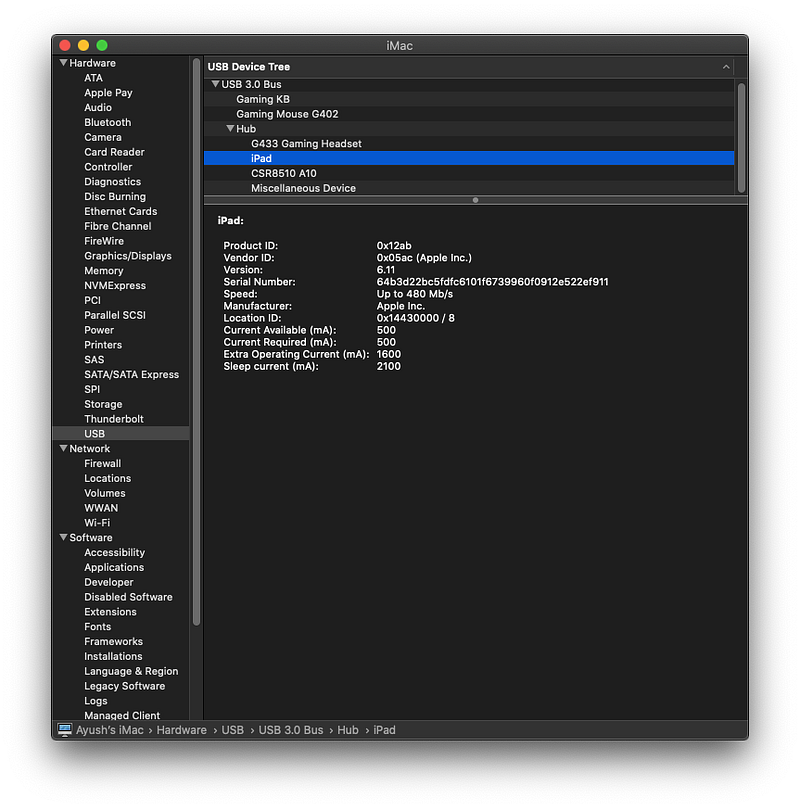Select NVMExpress entry

[115, 285]
